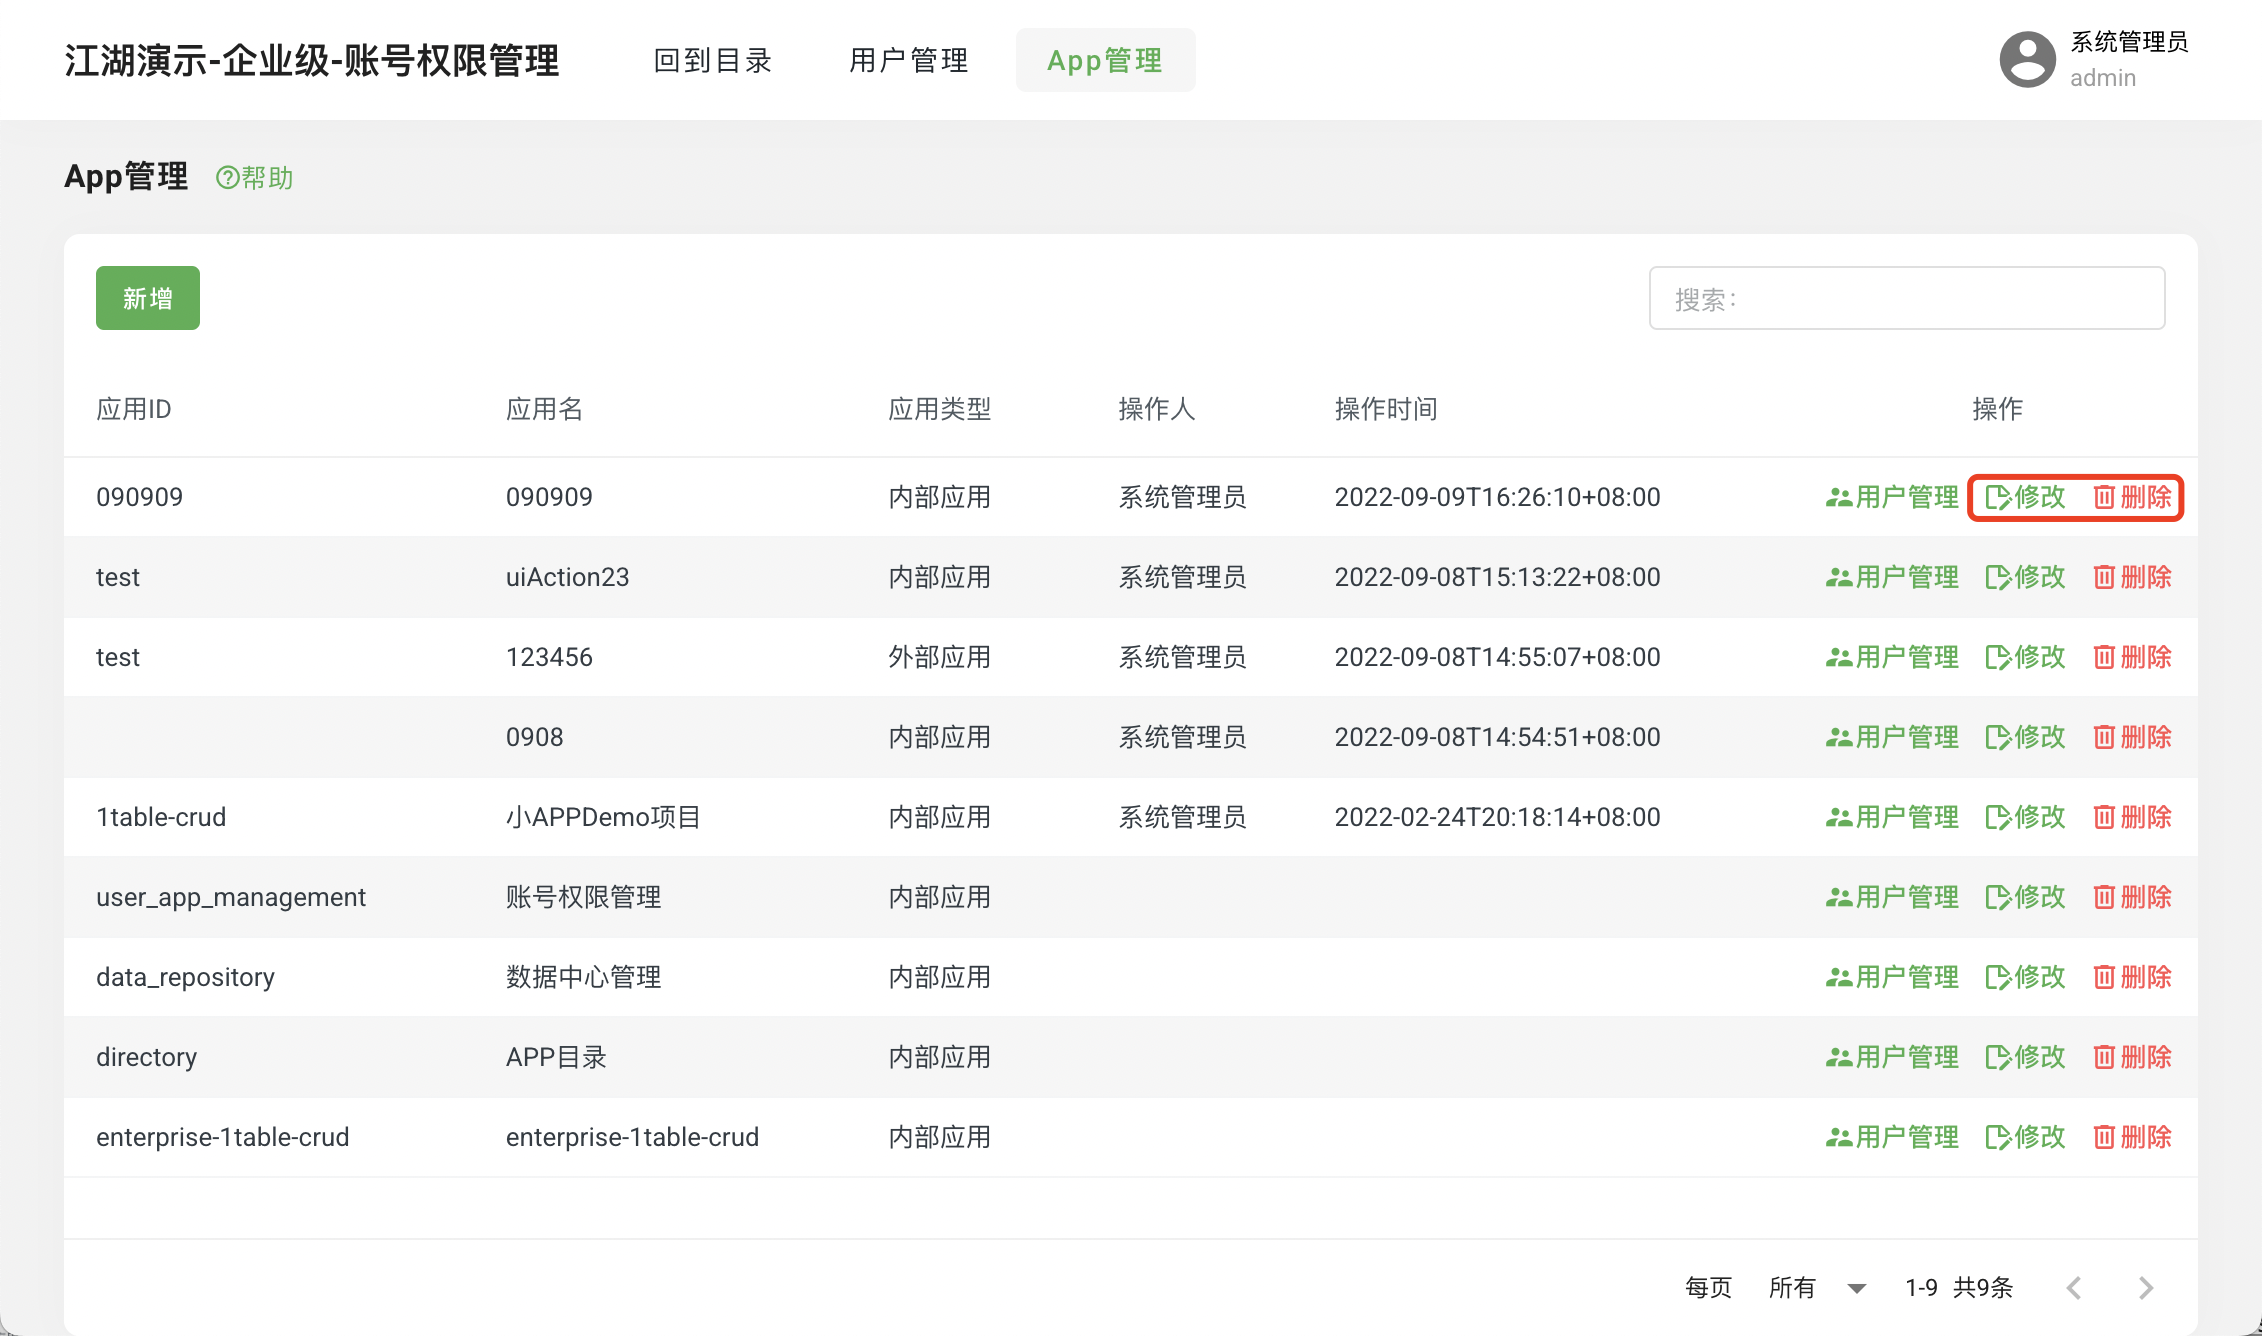Image resolution: width=2262 pixels, height=1336 pixels.
Task: Click trash delete icon for 123456 row
Action: point(2104,657)
